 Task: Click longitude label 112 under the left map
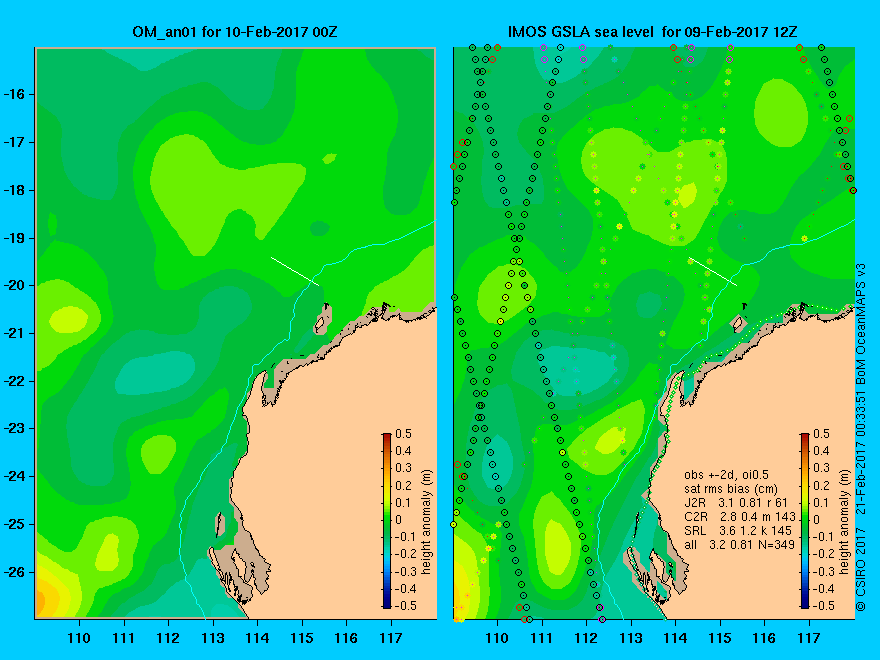pos(168,638)
